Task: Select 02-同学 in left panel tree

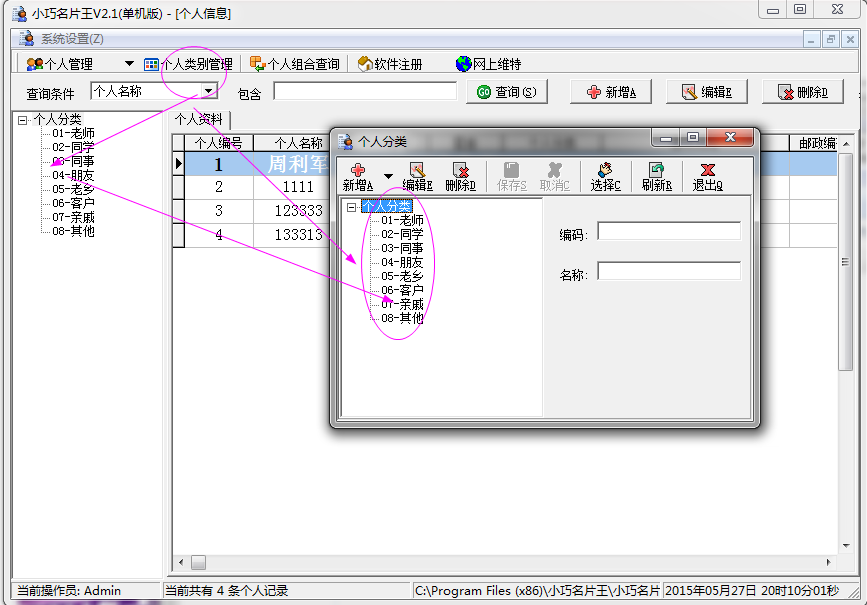Action: click(x=73, y=147)
